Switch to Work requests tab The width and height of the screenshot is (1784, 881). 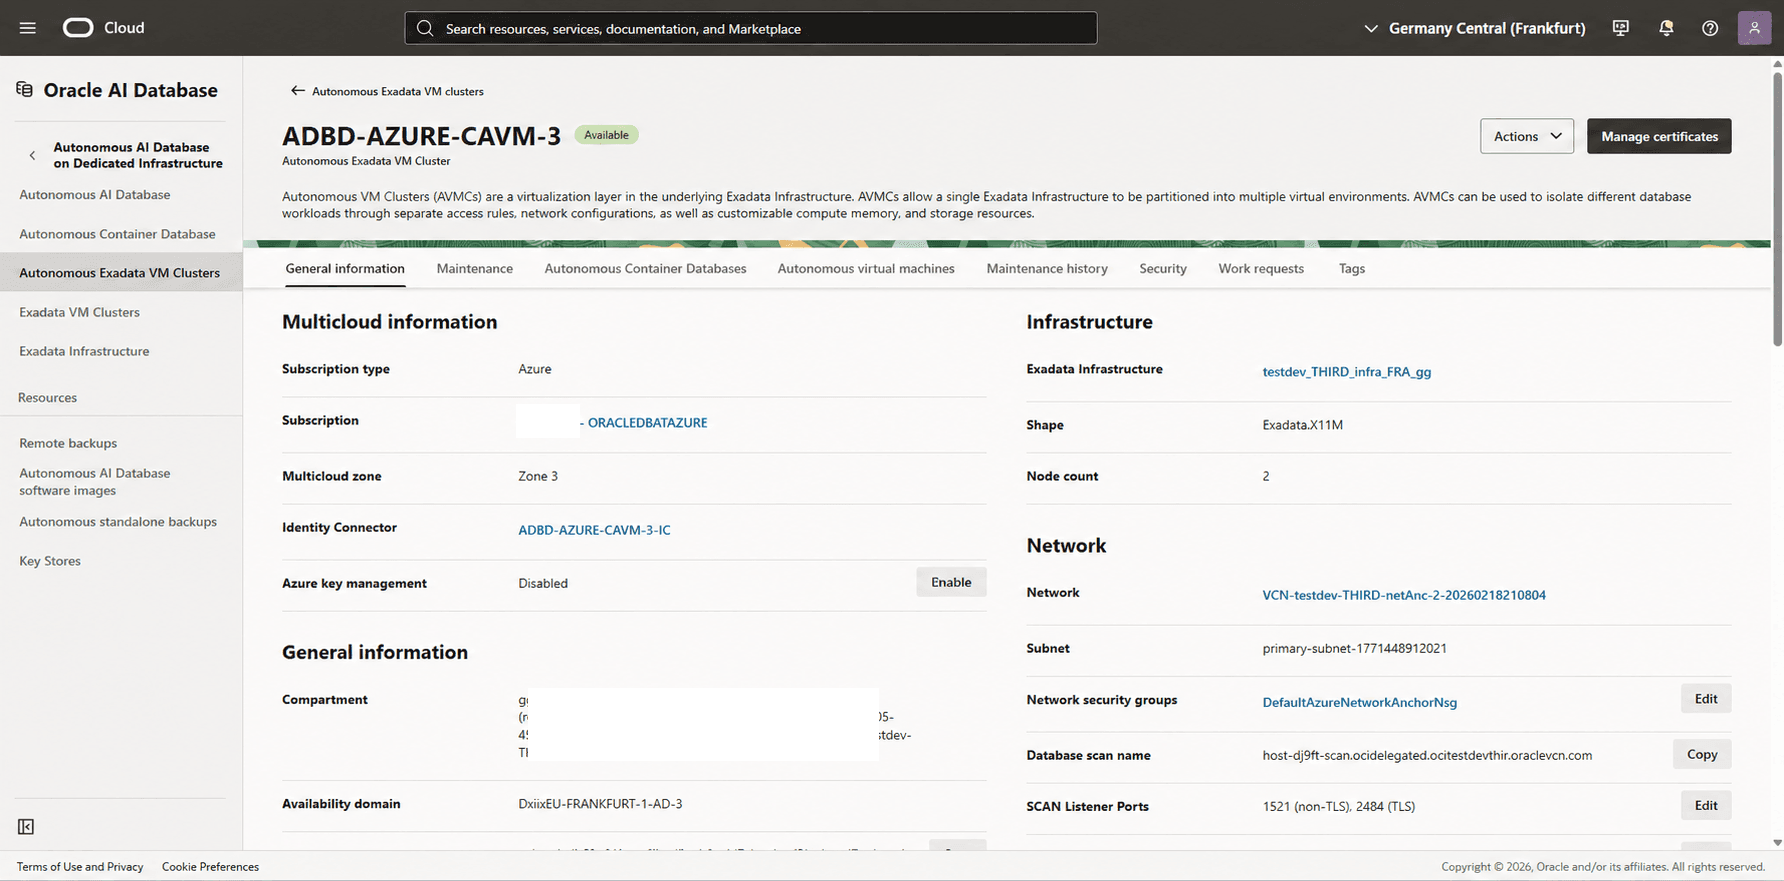[1261, 268]
